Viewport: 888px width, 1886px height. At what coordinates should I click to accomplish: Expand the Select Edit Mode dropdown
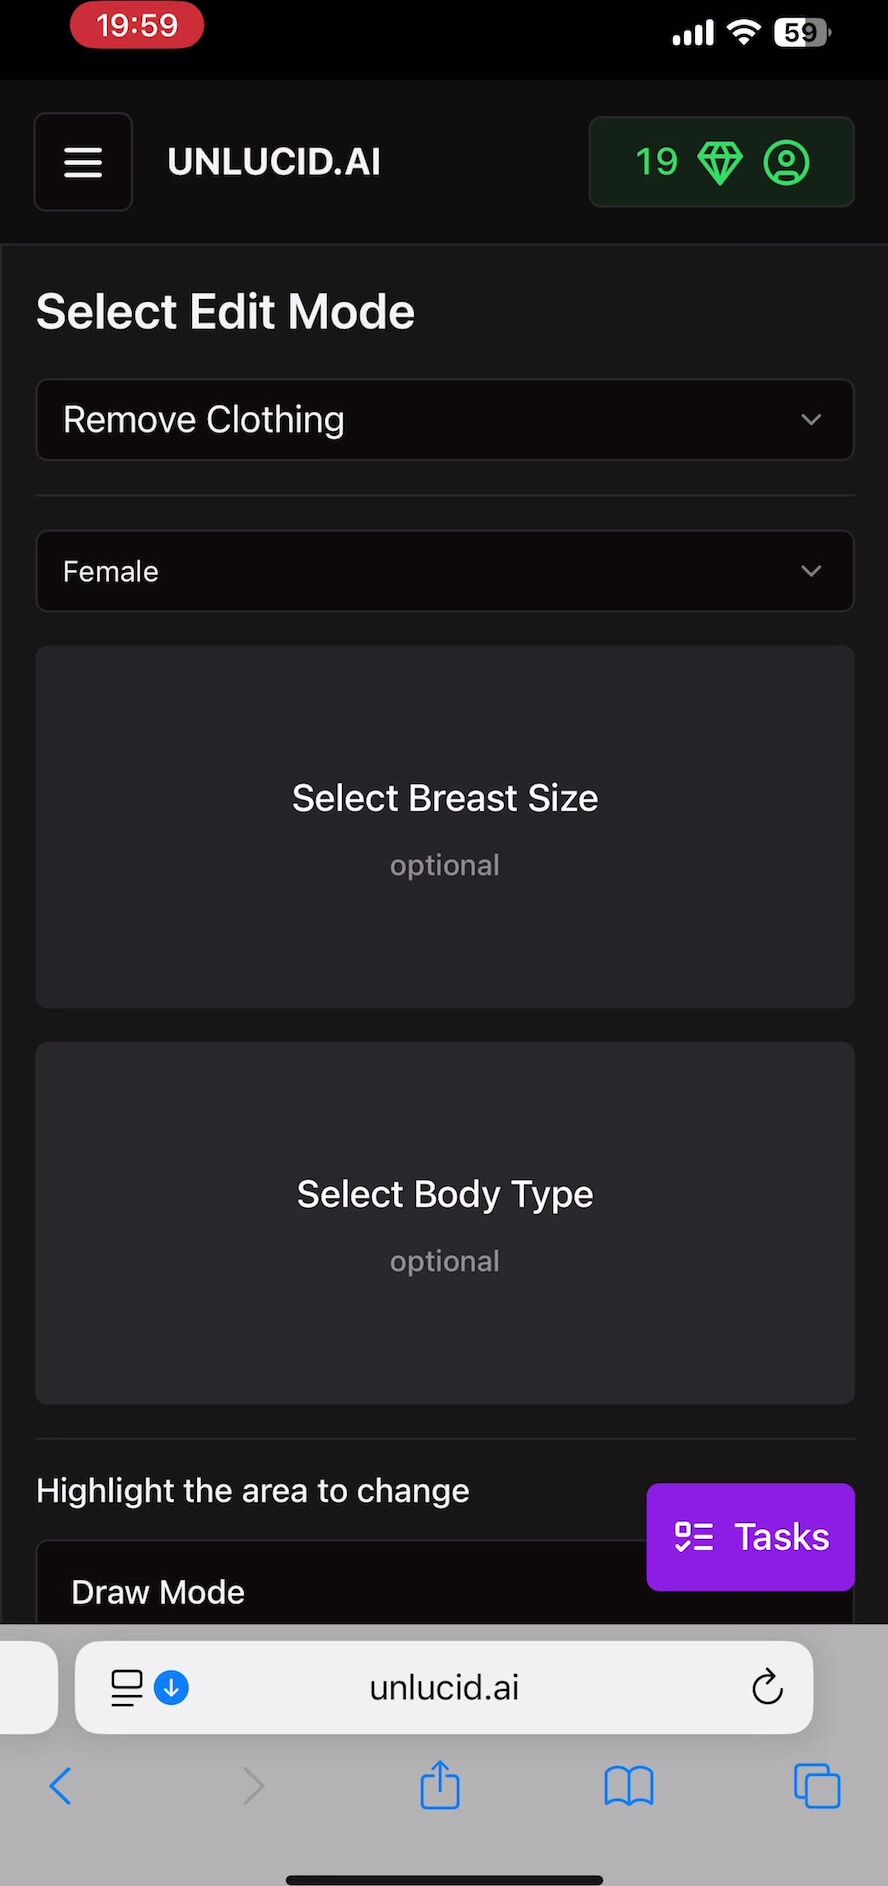coord(445,420)
